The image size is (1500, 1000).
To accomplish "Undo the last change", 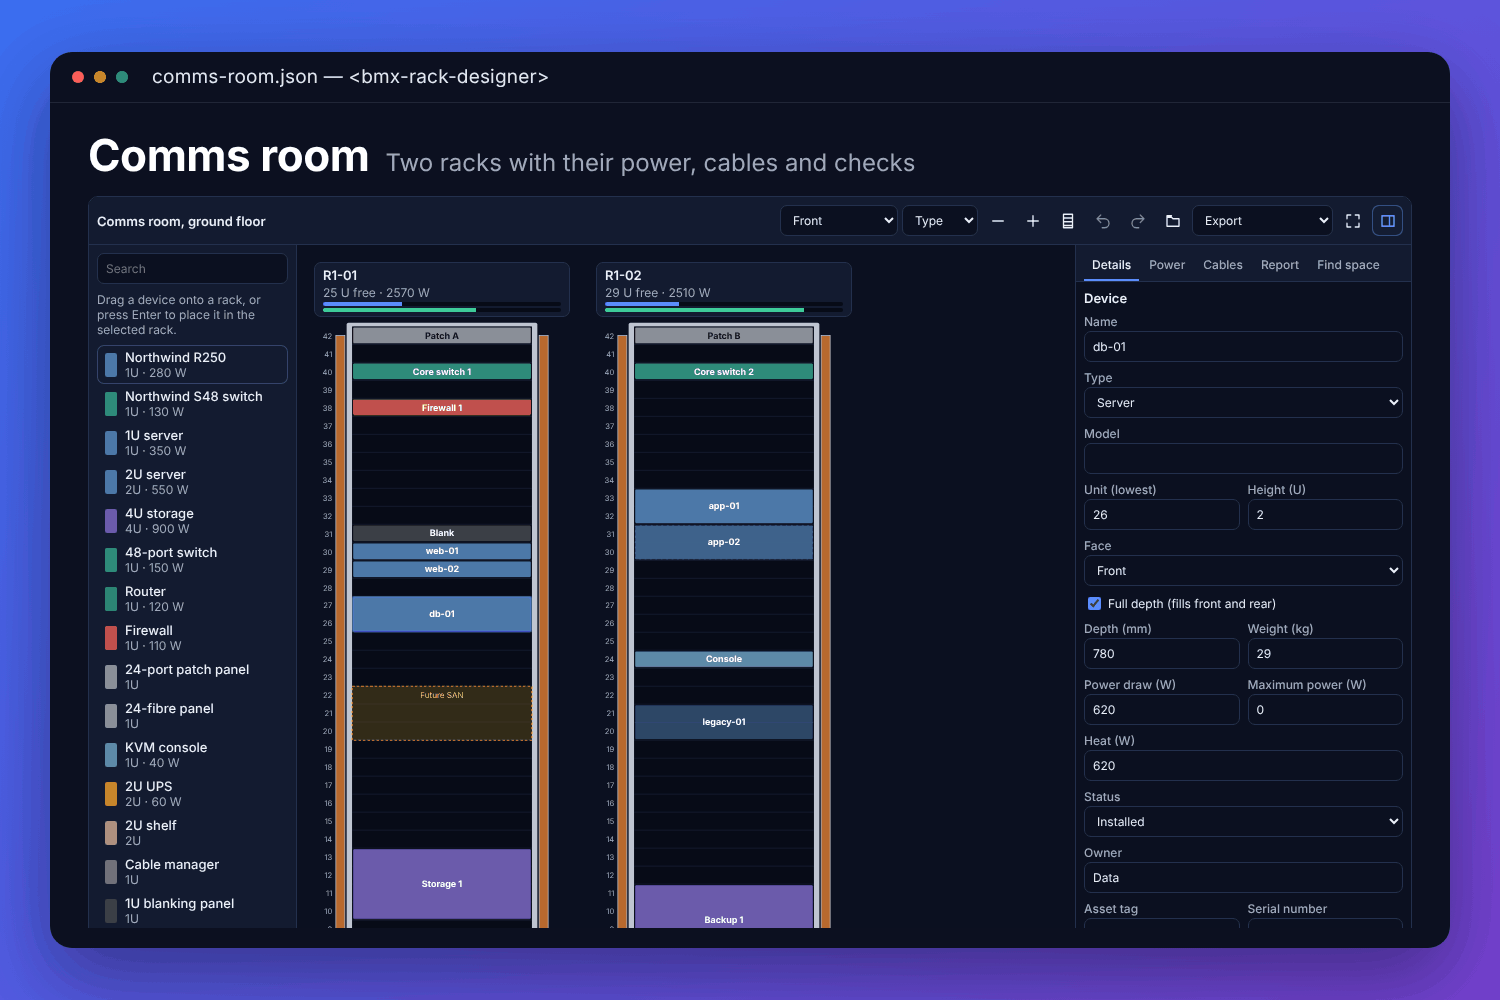I will pos(1103,221).
